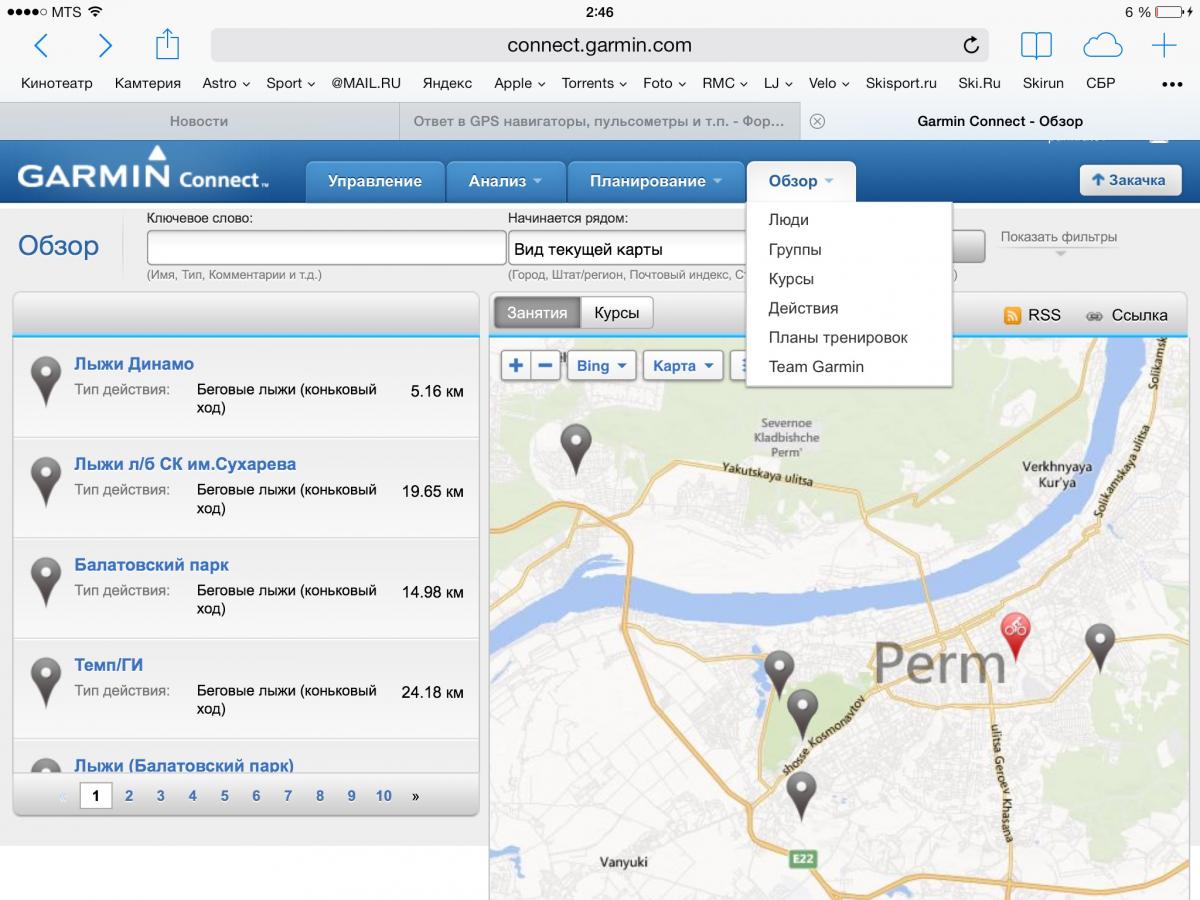Click the pin icon beside Темп/ГИ
The image size is (1200, 900).
pos(46,682)
